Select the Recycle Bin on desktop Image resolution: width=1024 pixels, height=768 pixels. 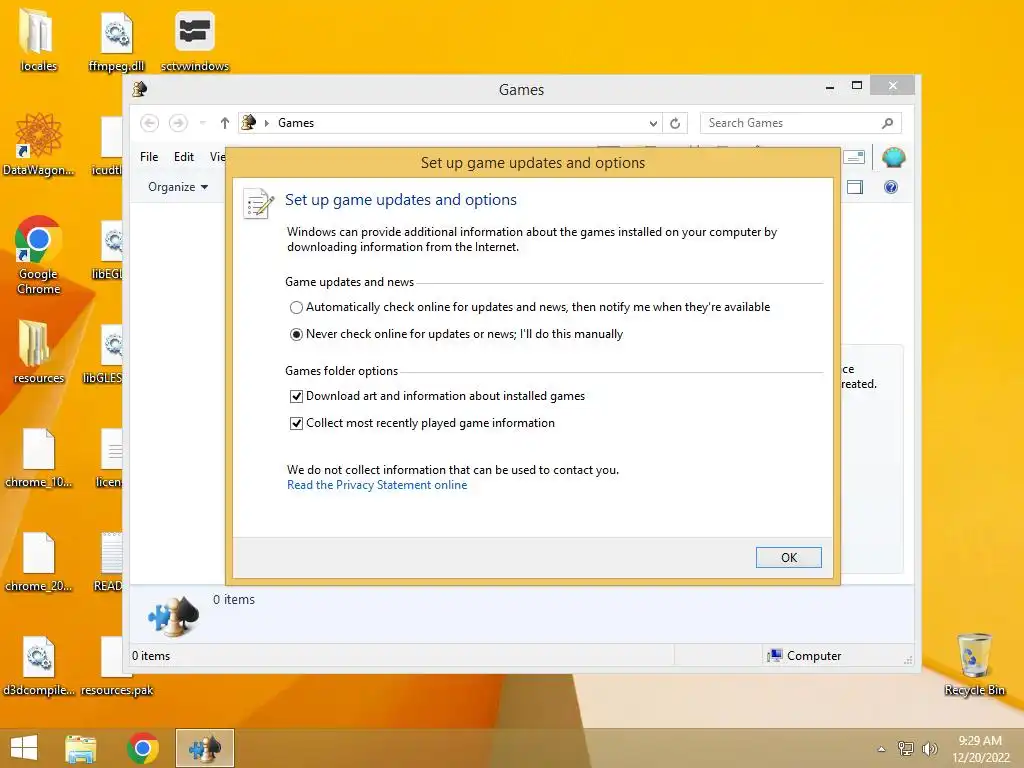(x=974, y=664)
